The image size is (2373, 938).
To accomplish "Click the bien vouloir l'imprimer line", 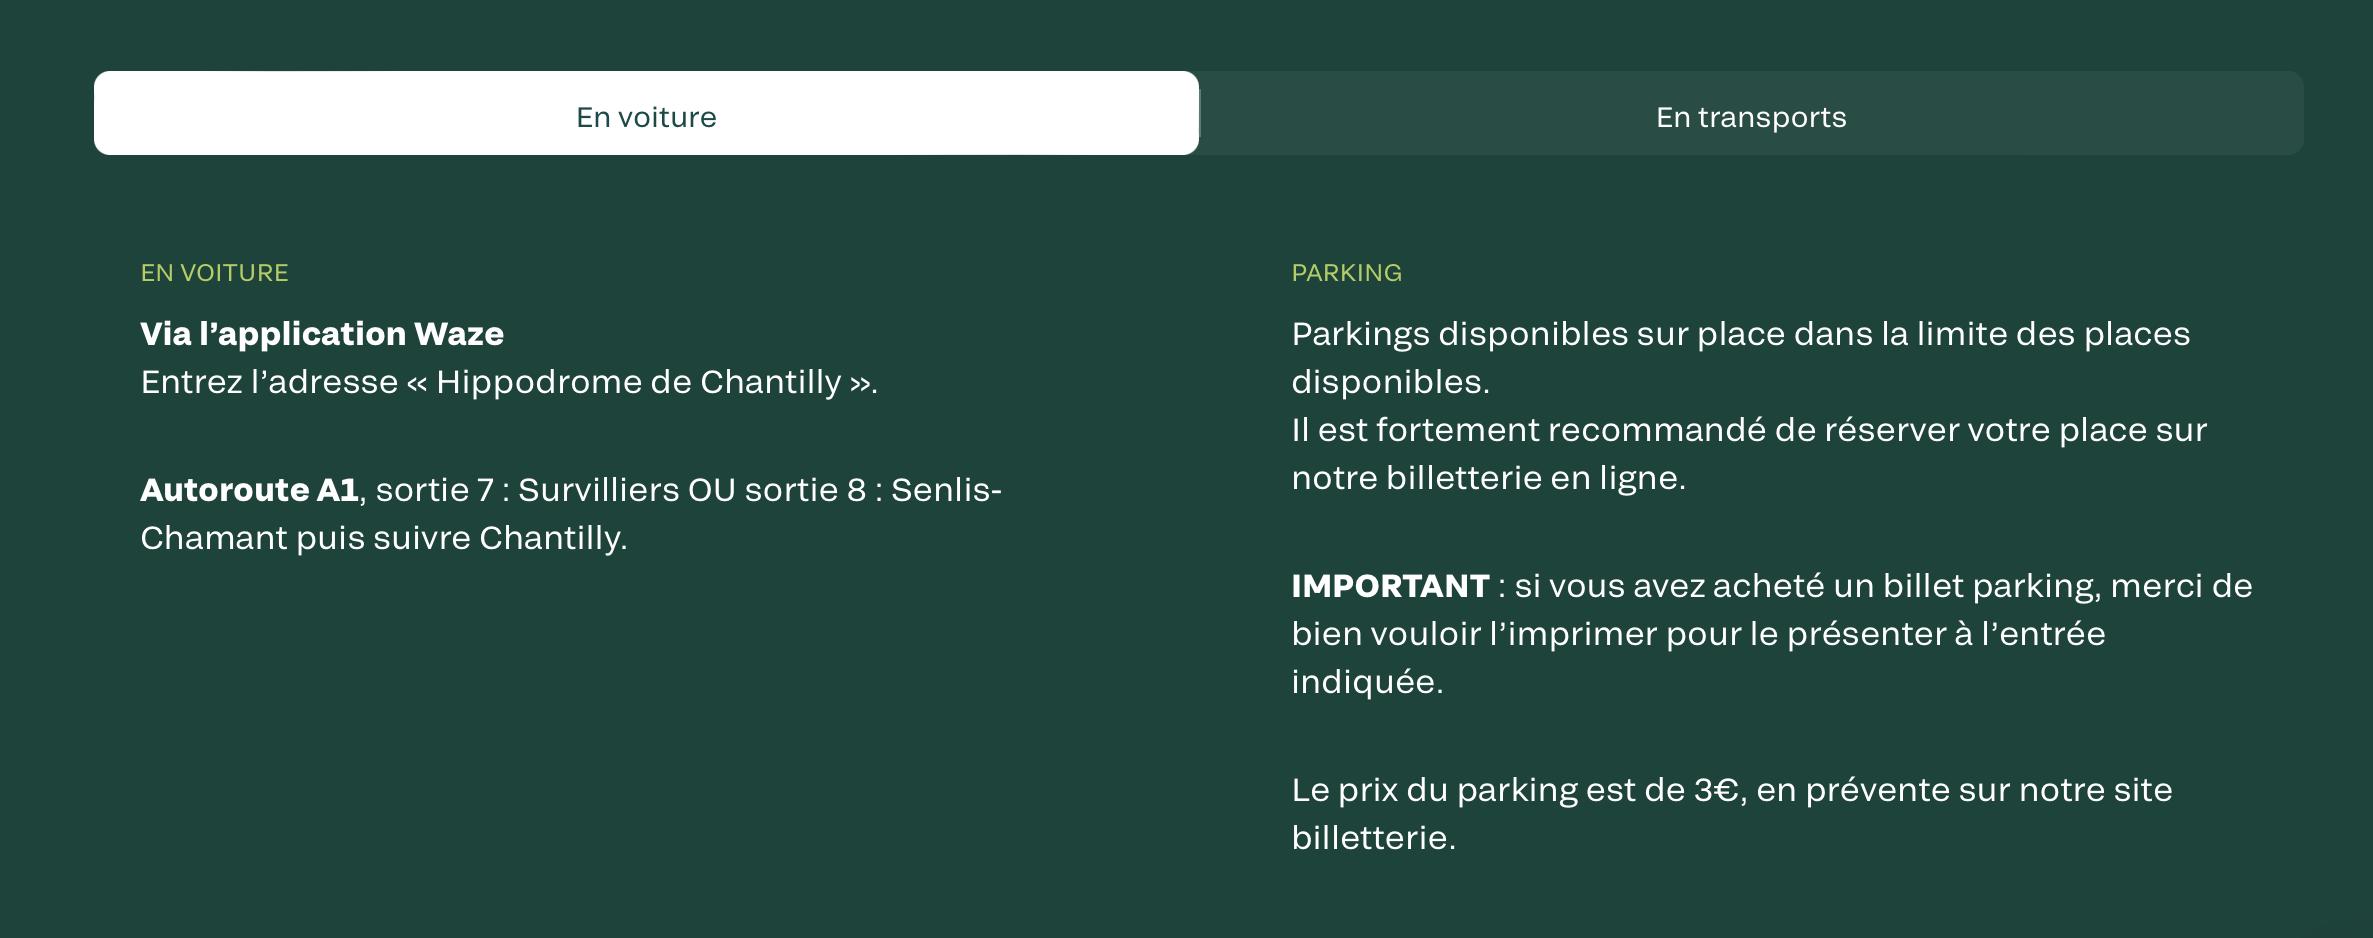I will (1698, 634).
